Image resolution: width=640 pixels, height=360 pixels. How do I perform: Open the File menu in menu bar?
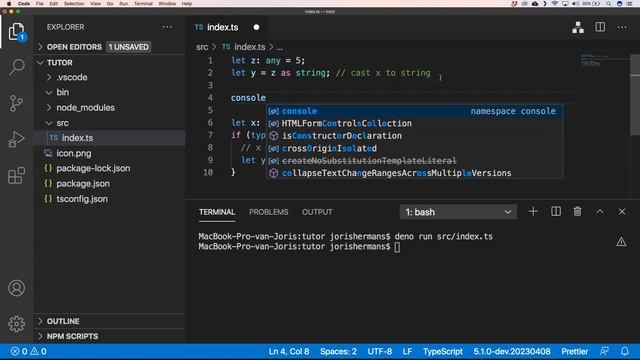pos(40,3)
